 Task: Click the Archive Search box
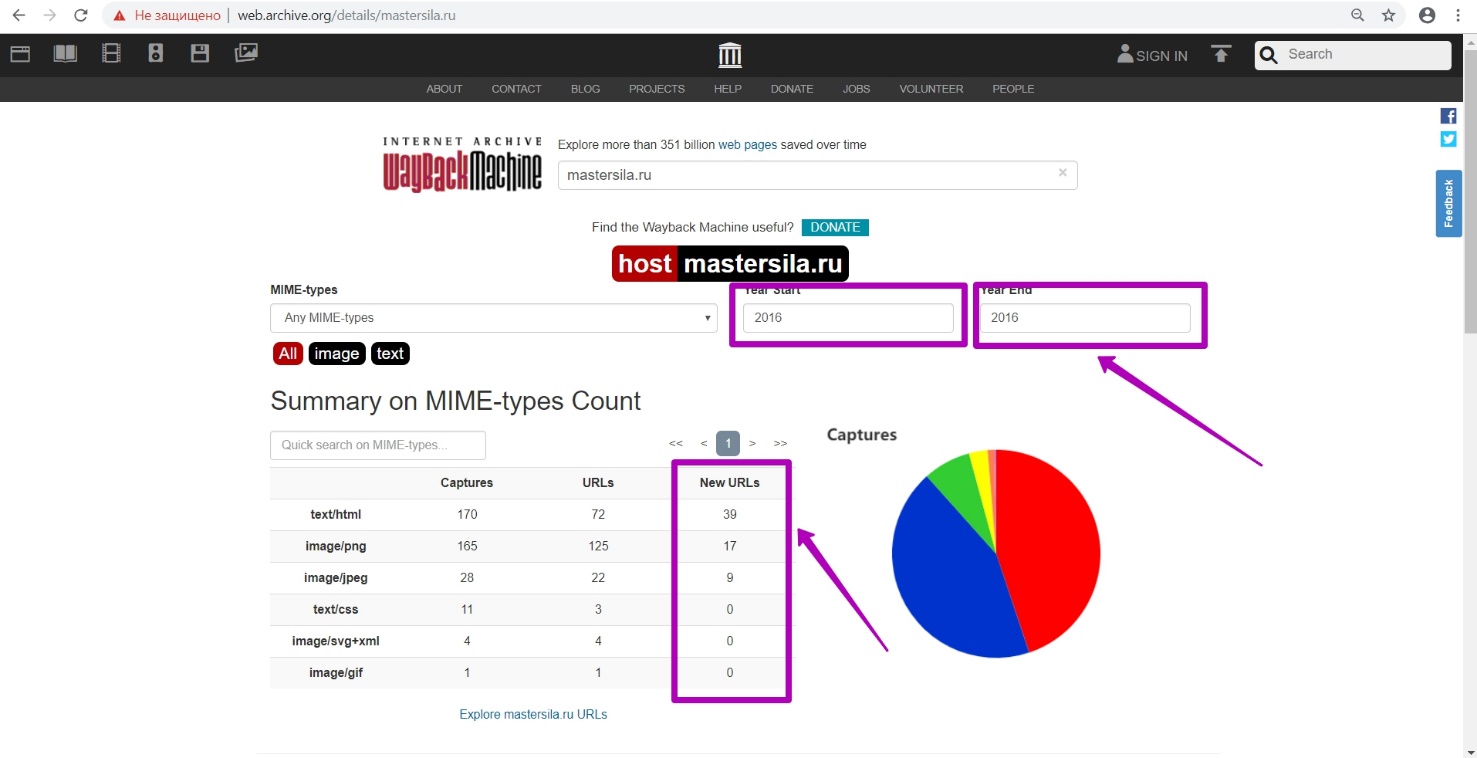[x=1352, y=55]
